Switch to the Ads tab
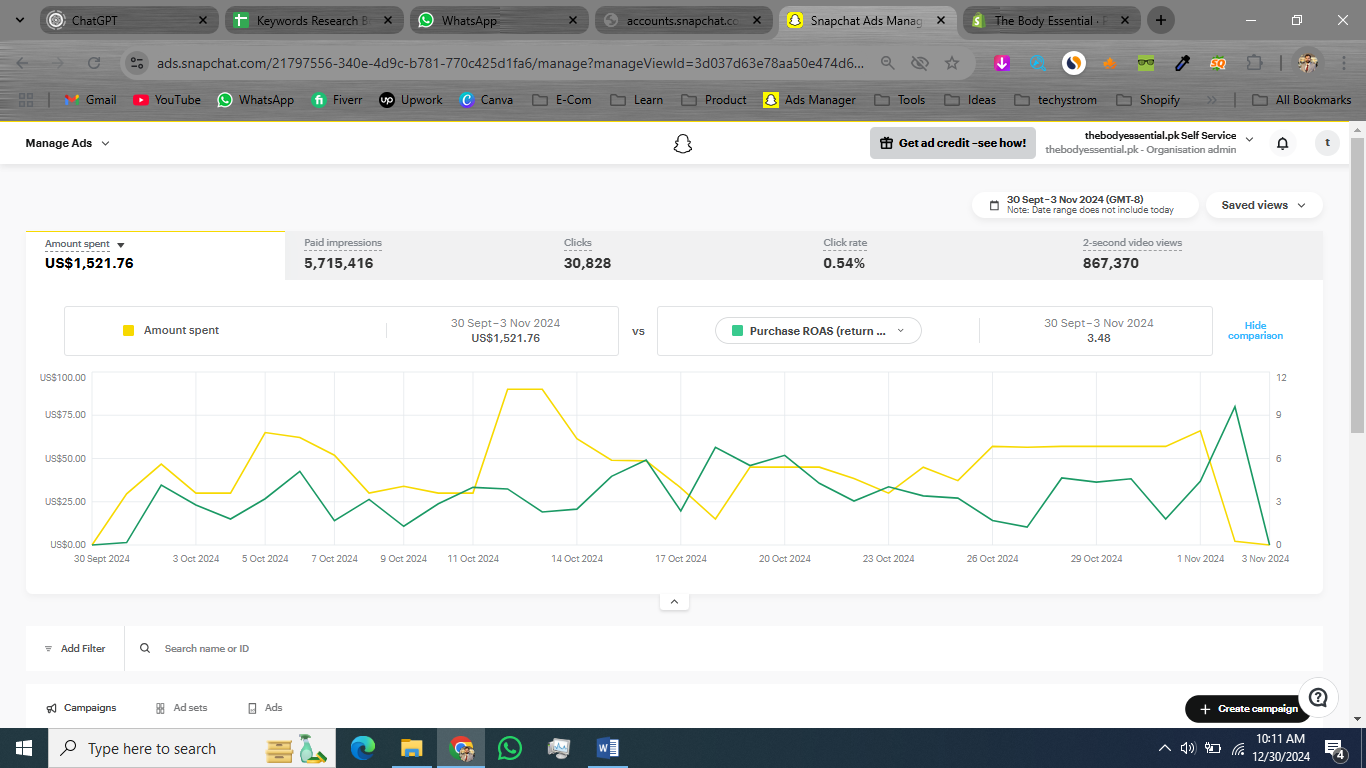The width and height of the screenshot is (1366, 768). coord(265,708)
